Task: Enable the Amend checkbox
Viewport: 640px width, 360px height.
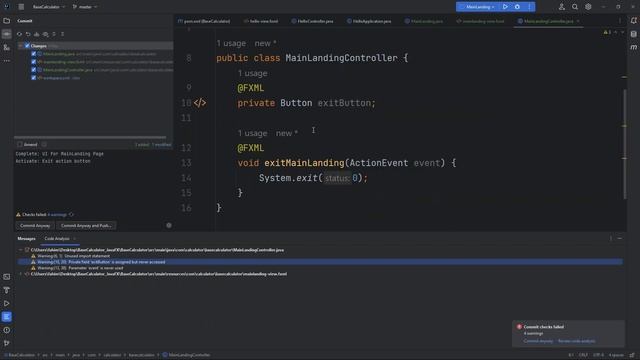Action: click(x=20, y=144)
